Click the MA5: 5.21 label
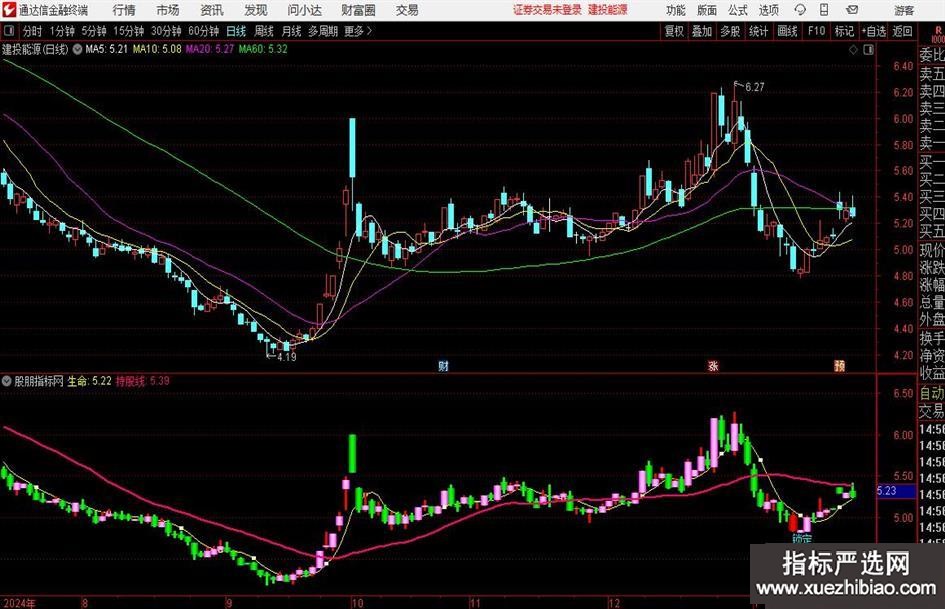945x609 pixels. tap(107, 49)
